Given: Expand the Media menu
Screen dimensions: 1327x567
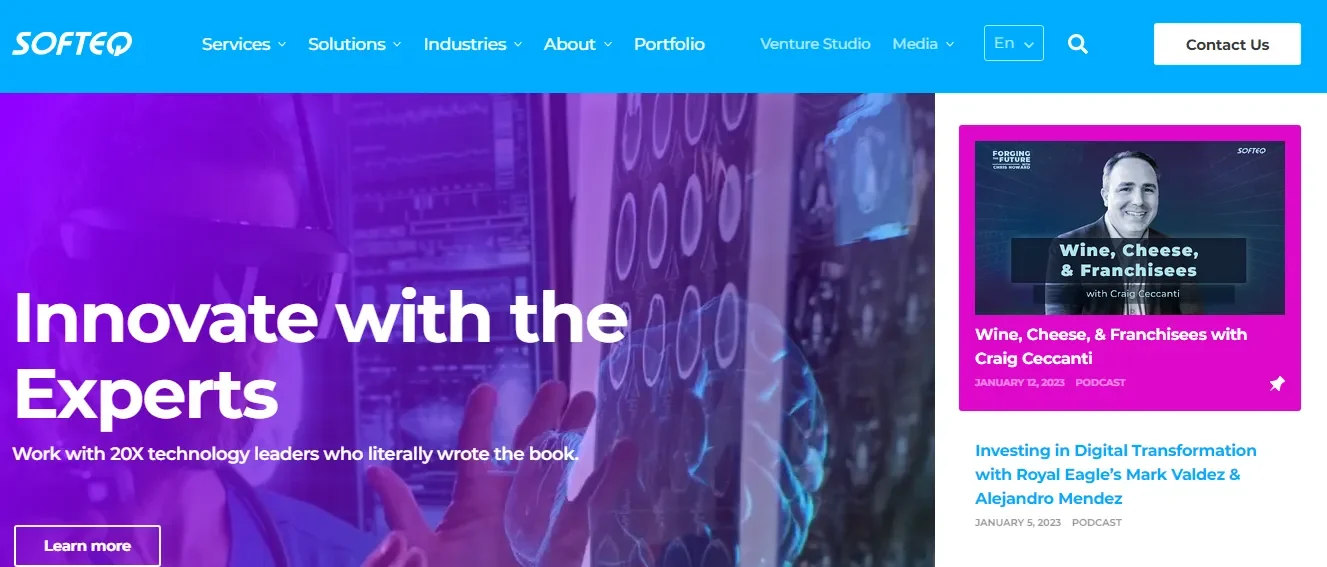Looking at the screenshot, I should 923,44.
